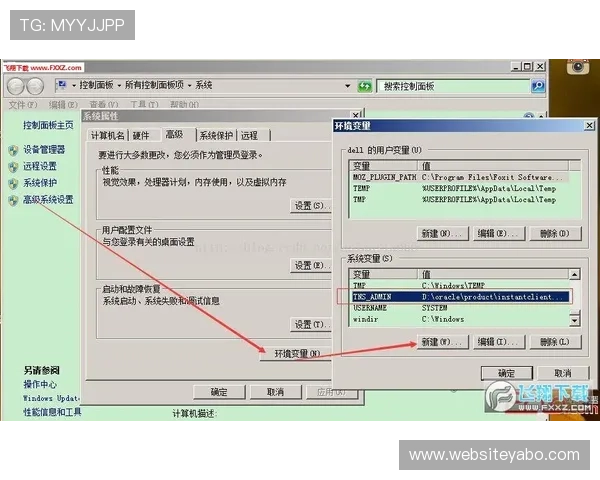Image resolution: width=600 pixels, height=480 pixels.
Task: Click 确定 in the 环境变量 dialog
Action: point(507,373)
